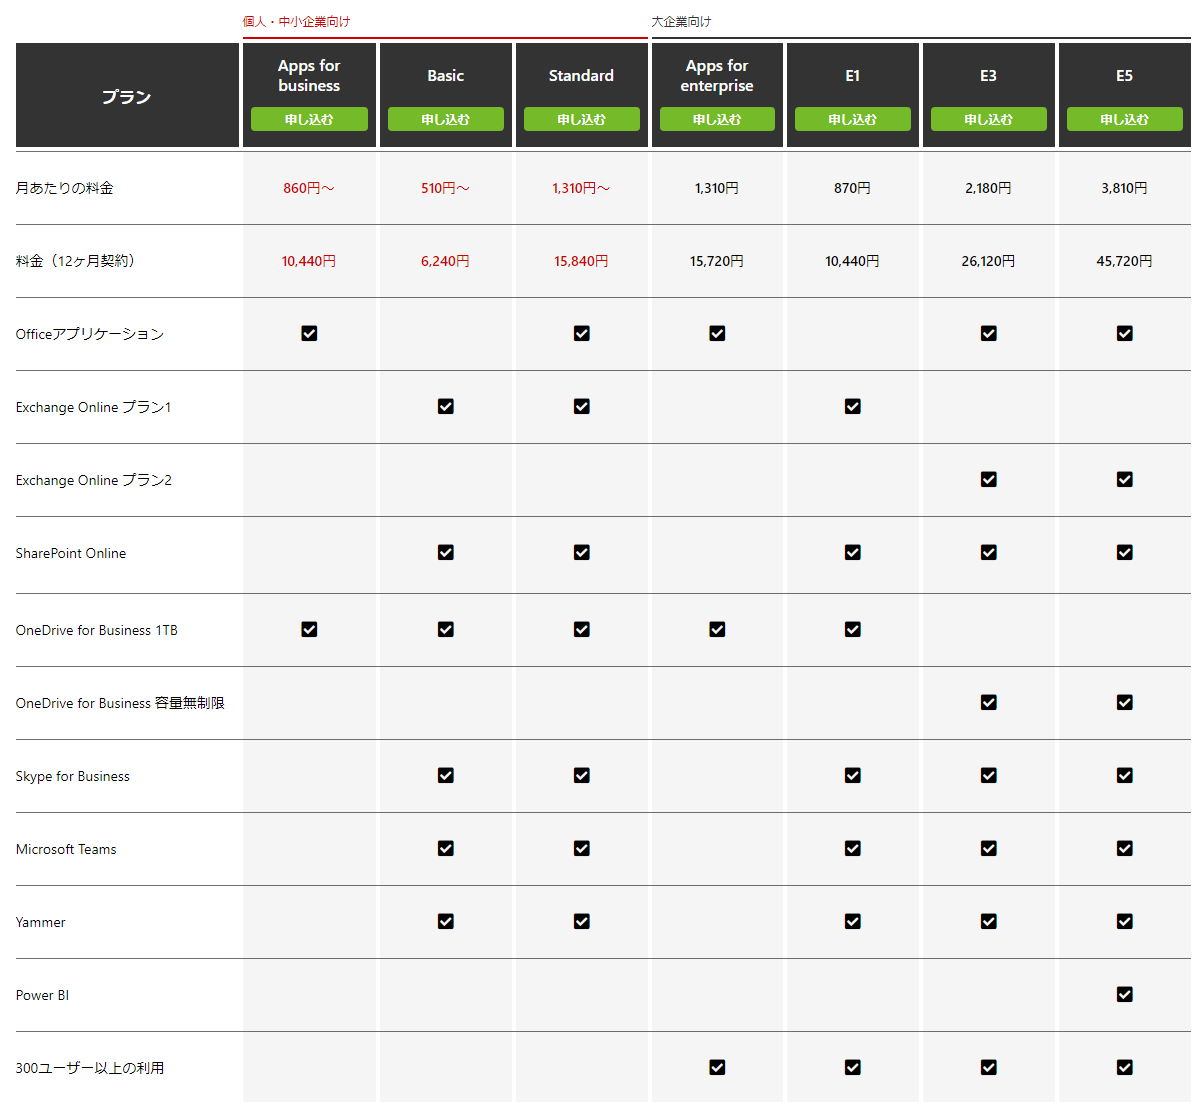Click 申し込む button under E1 plan
This screenshot has height=1116, width=1200.
[x=853, y=119]
